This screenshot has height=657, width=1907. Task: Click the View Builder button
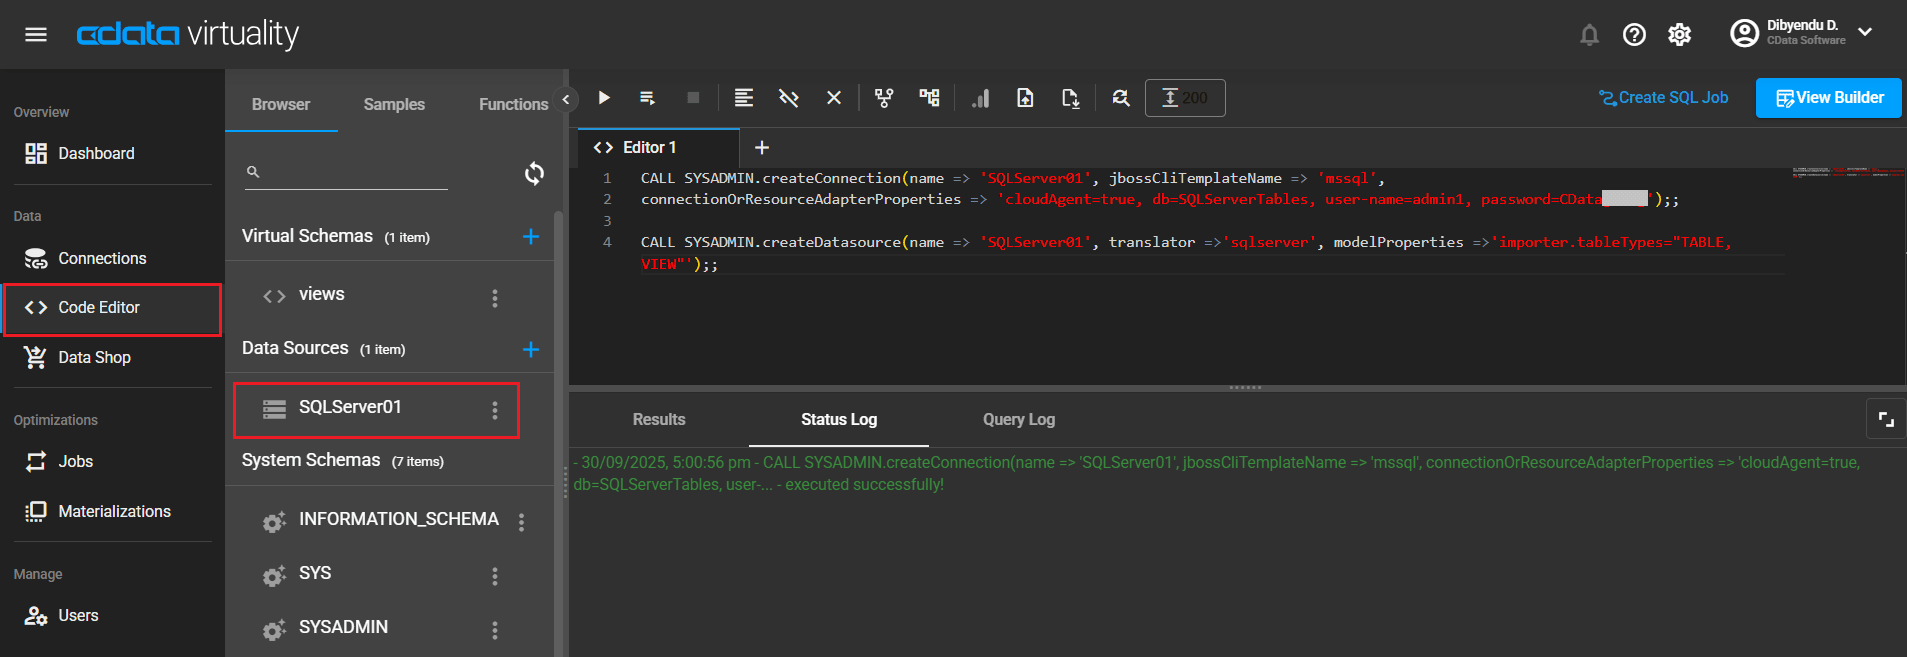point(1828,98)
